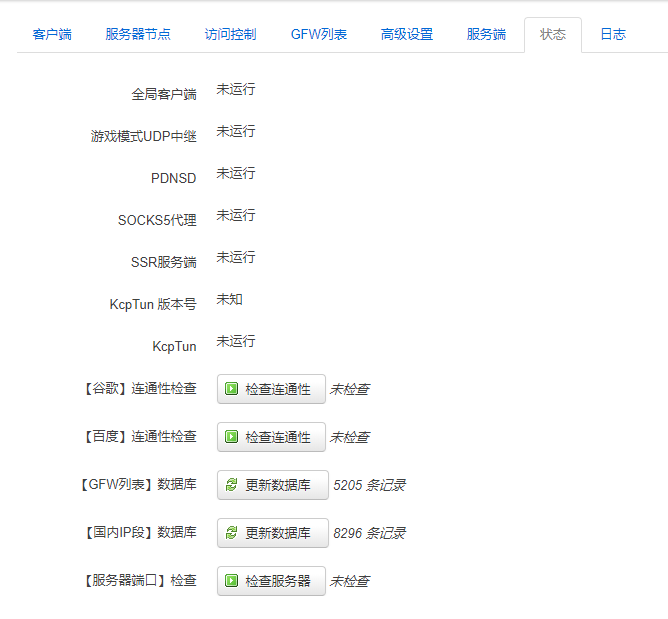Open the 访问控制 tab
This screenshot has width=668, height=619.
230,34
